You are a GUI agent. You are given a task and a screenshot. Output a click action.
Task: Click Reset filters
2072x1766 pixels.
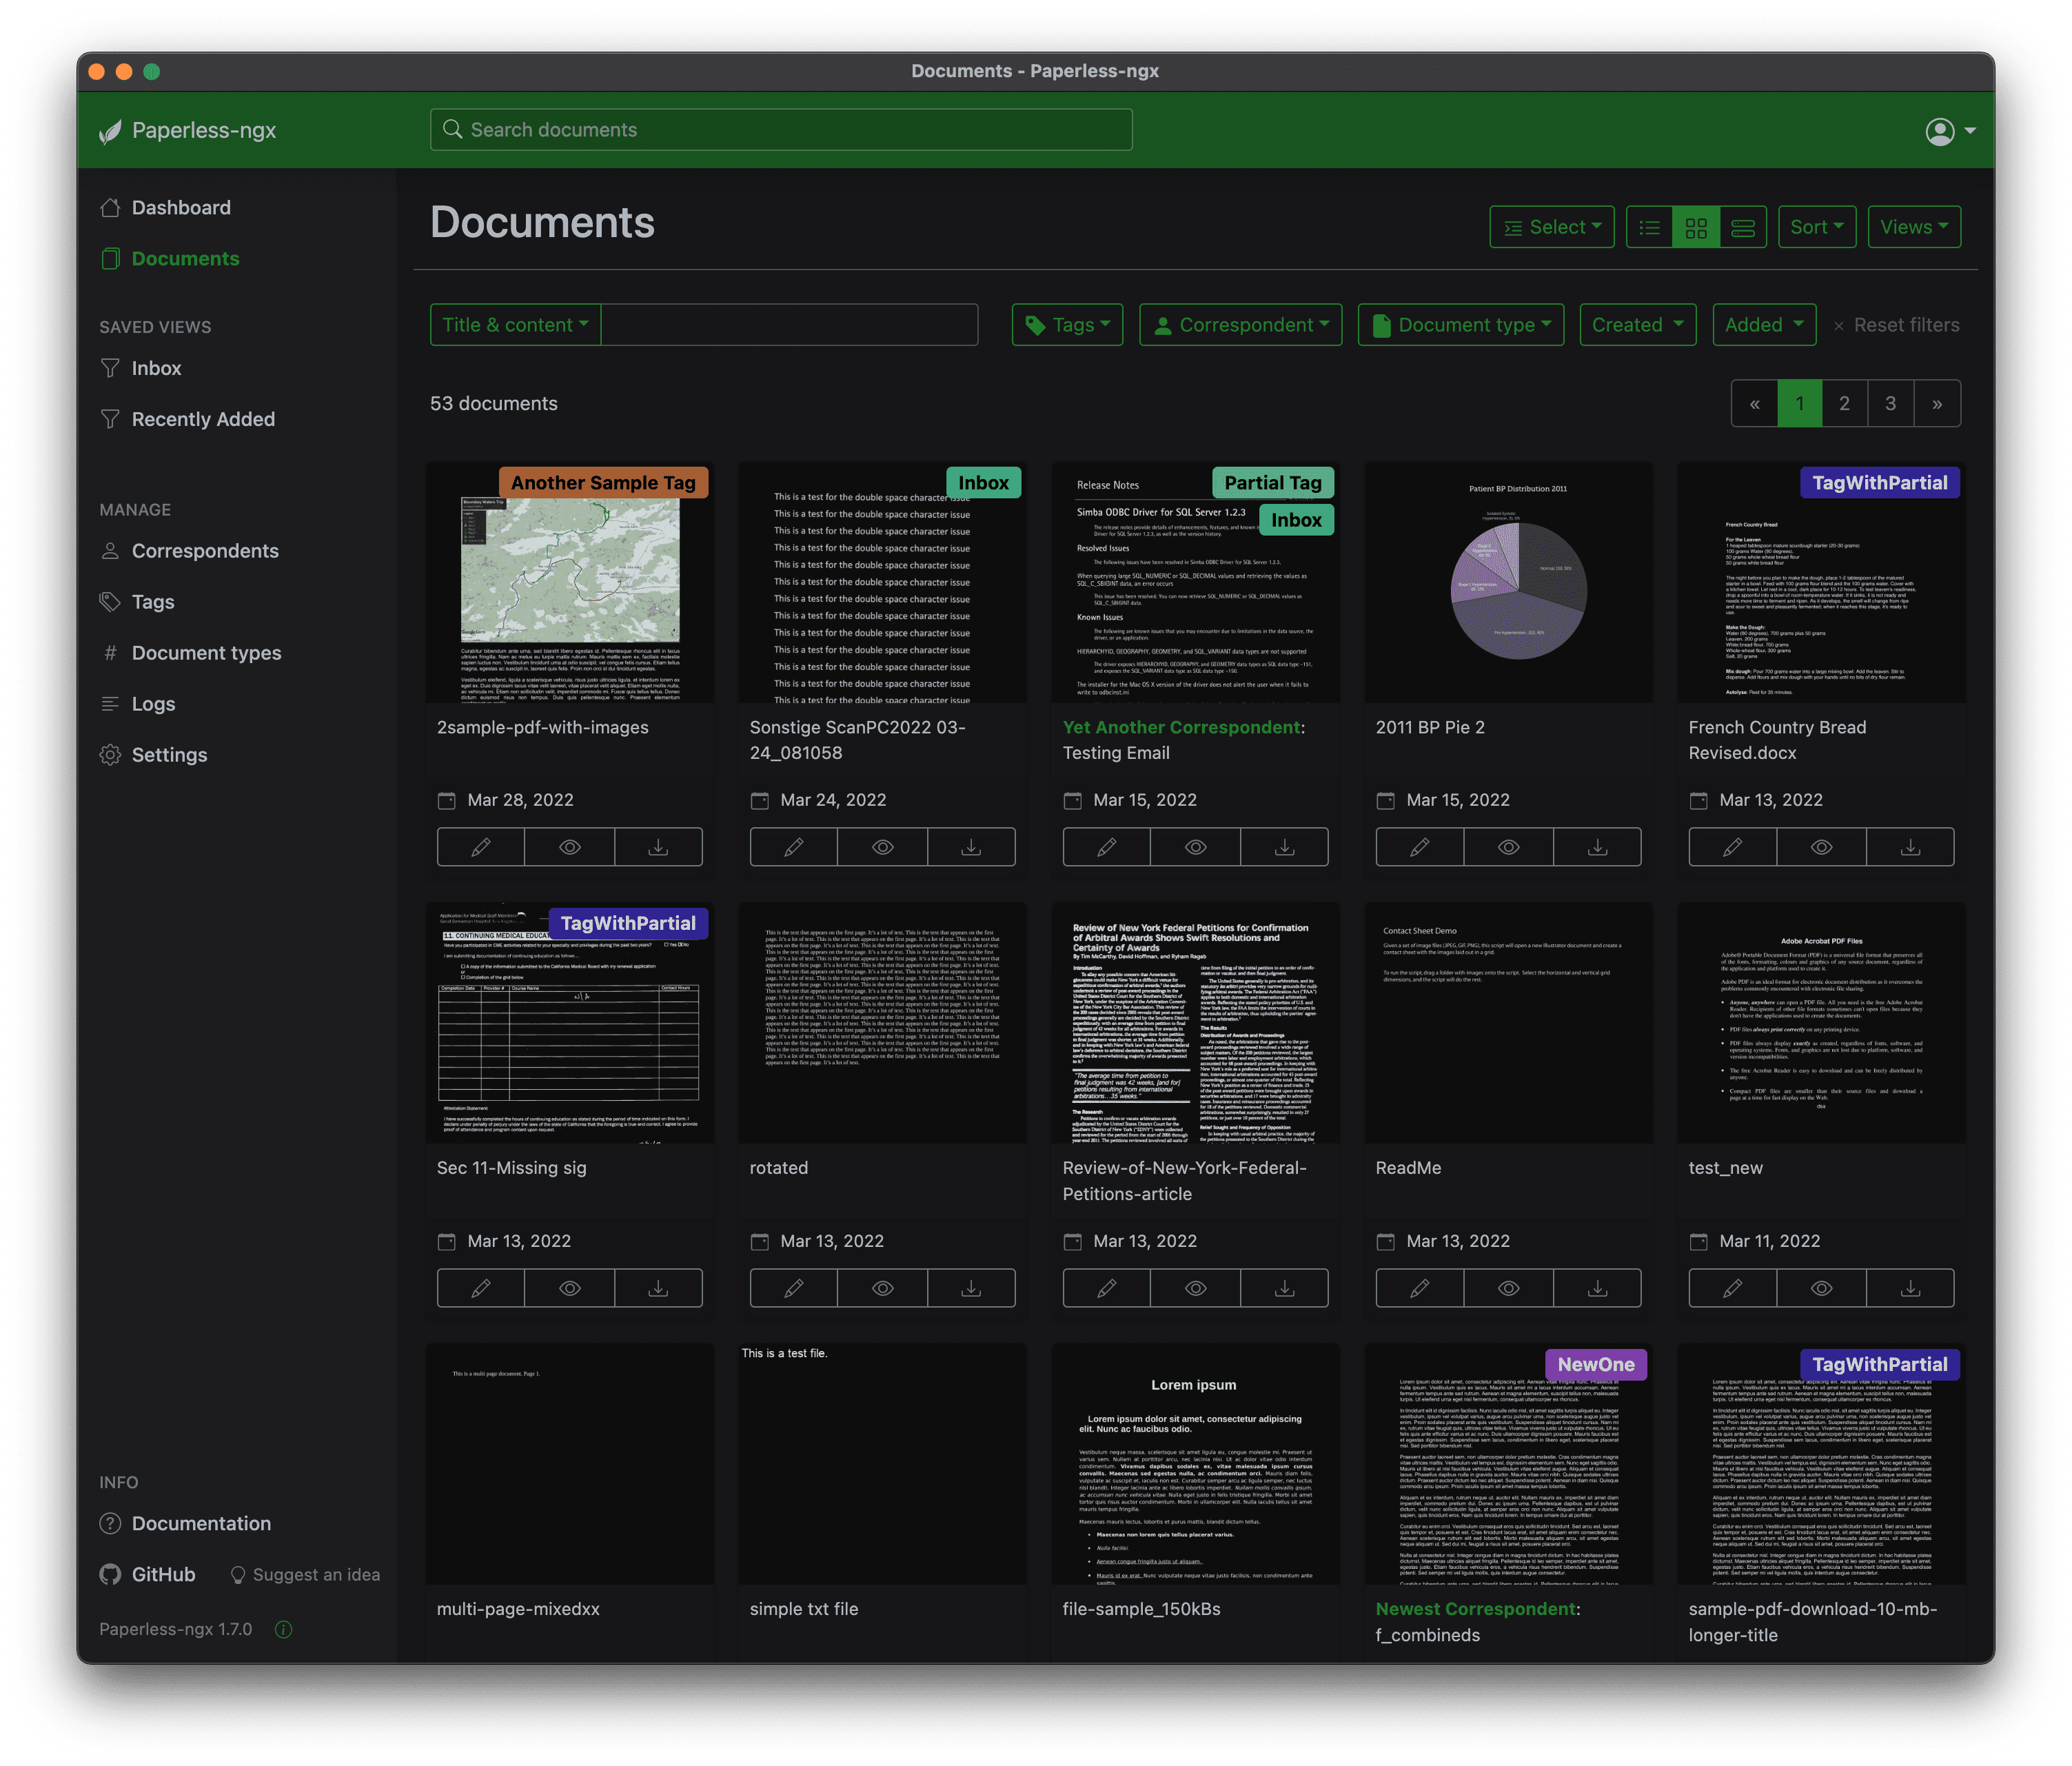(1896, 325)
